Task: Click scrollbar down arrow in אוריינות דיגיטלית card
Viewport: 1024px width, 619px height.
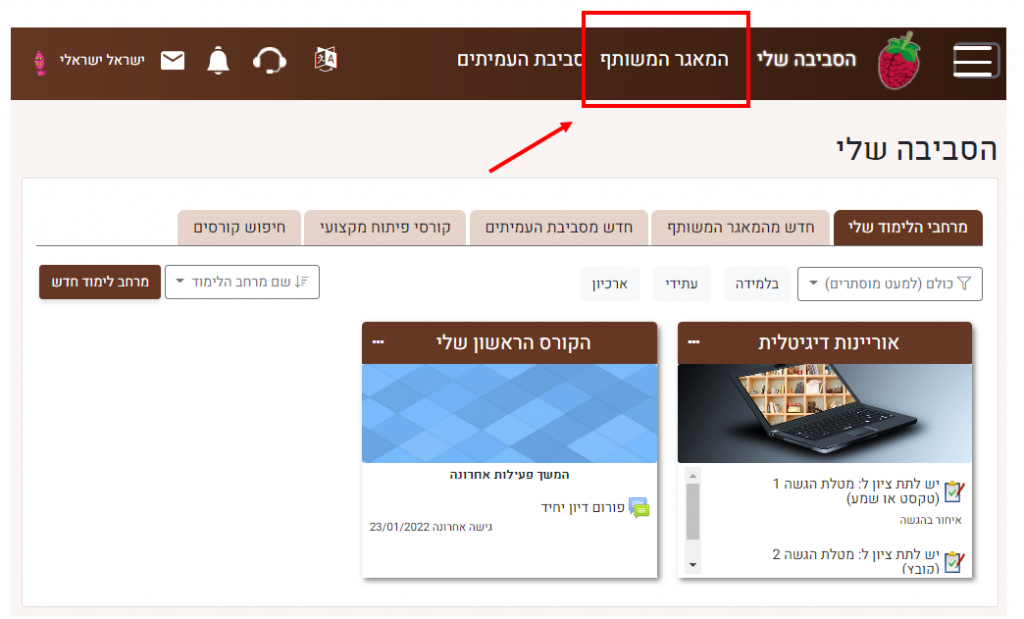Action: point(693,565)
